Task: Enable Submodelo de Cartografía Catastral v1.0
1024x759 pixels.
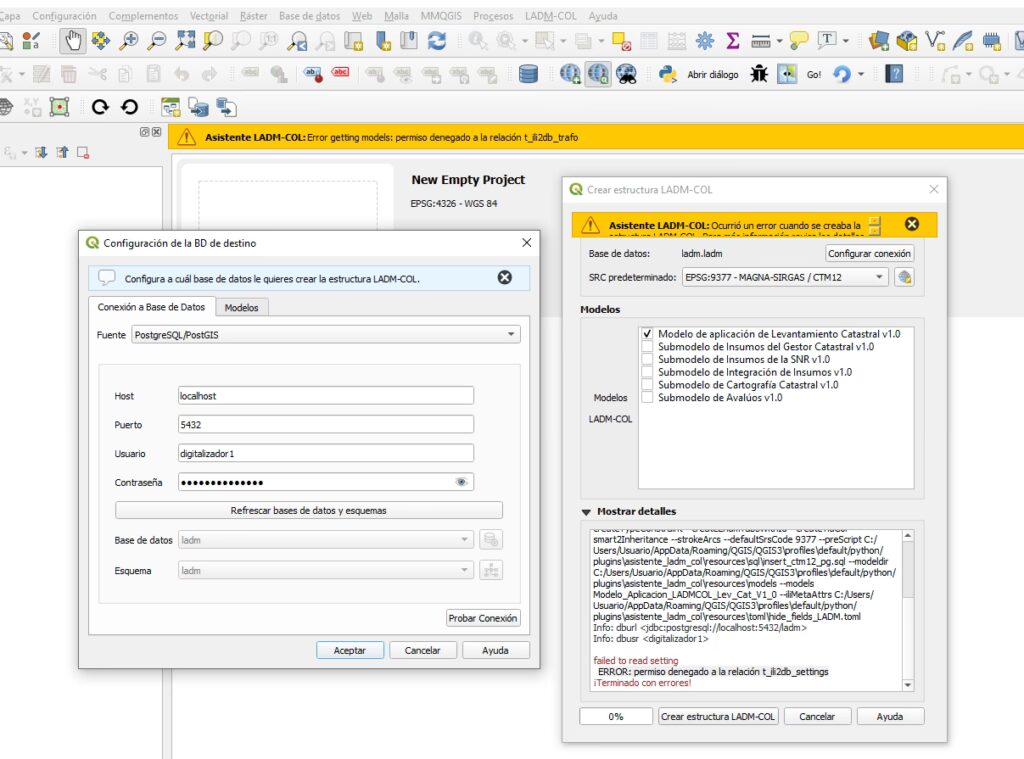Action: pos(648,385)
